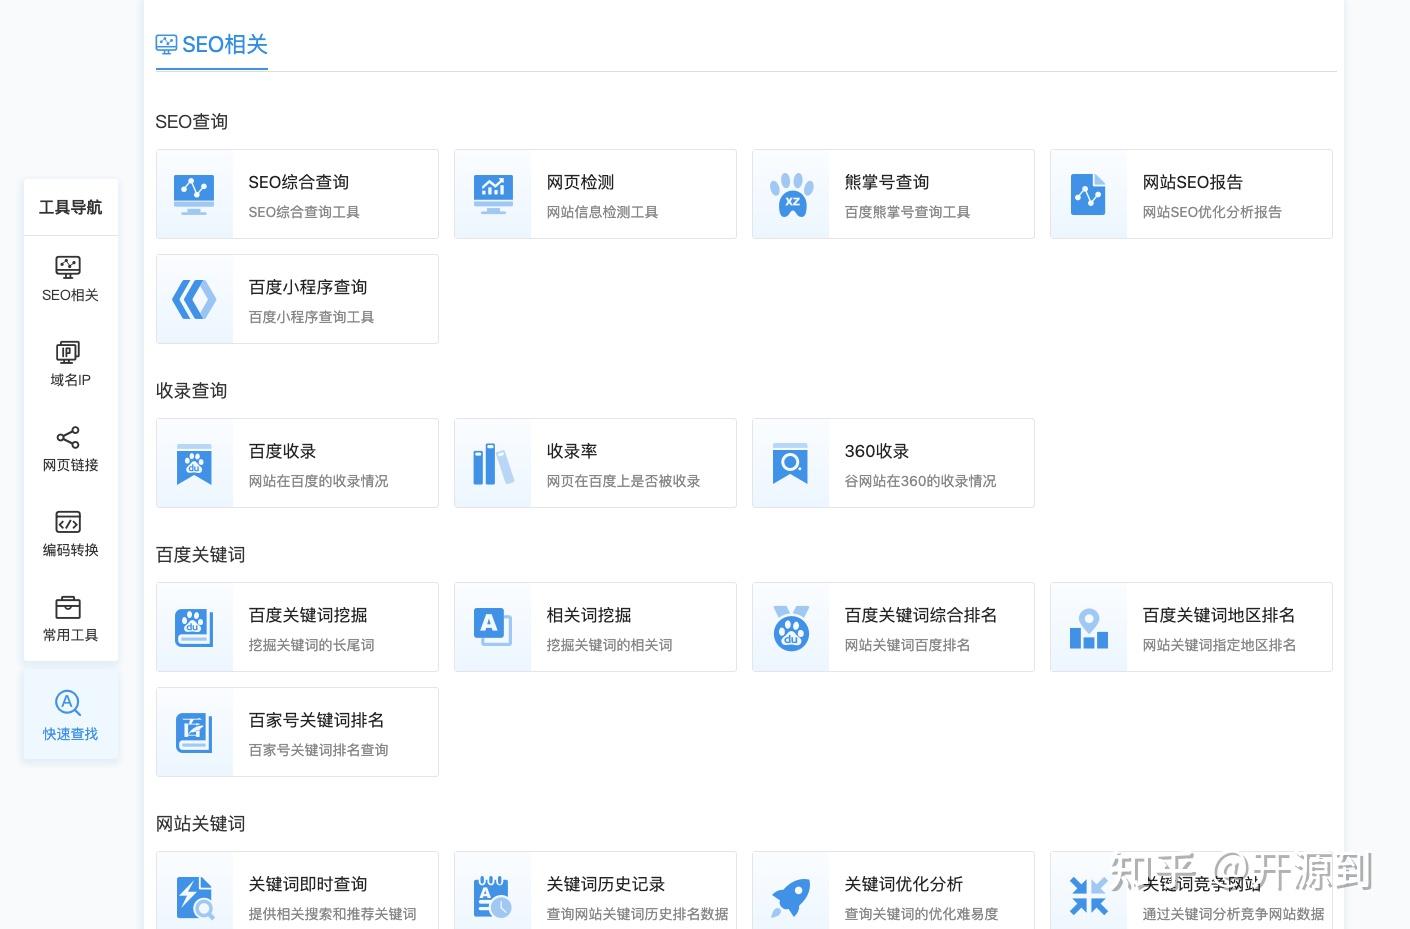Open the 域名IP sidebar section
This screenshot has width=1410, height=929.
69,363
